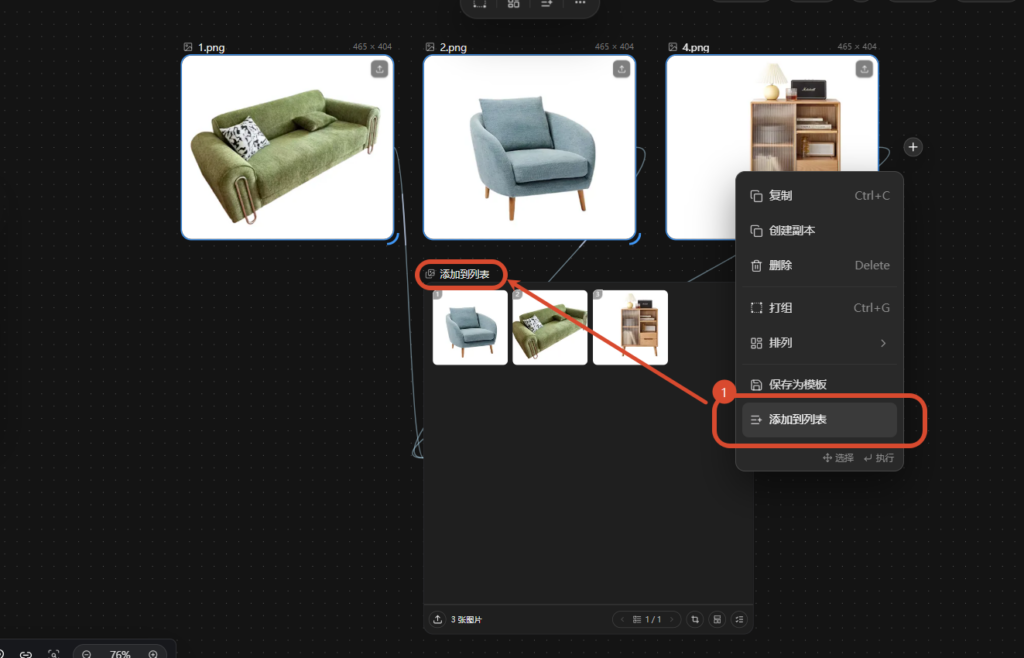This screenshot has height=658, width=1024.
Task: Select the cabinet thumbnail in the list panel
Action: [x=630, y=327]
